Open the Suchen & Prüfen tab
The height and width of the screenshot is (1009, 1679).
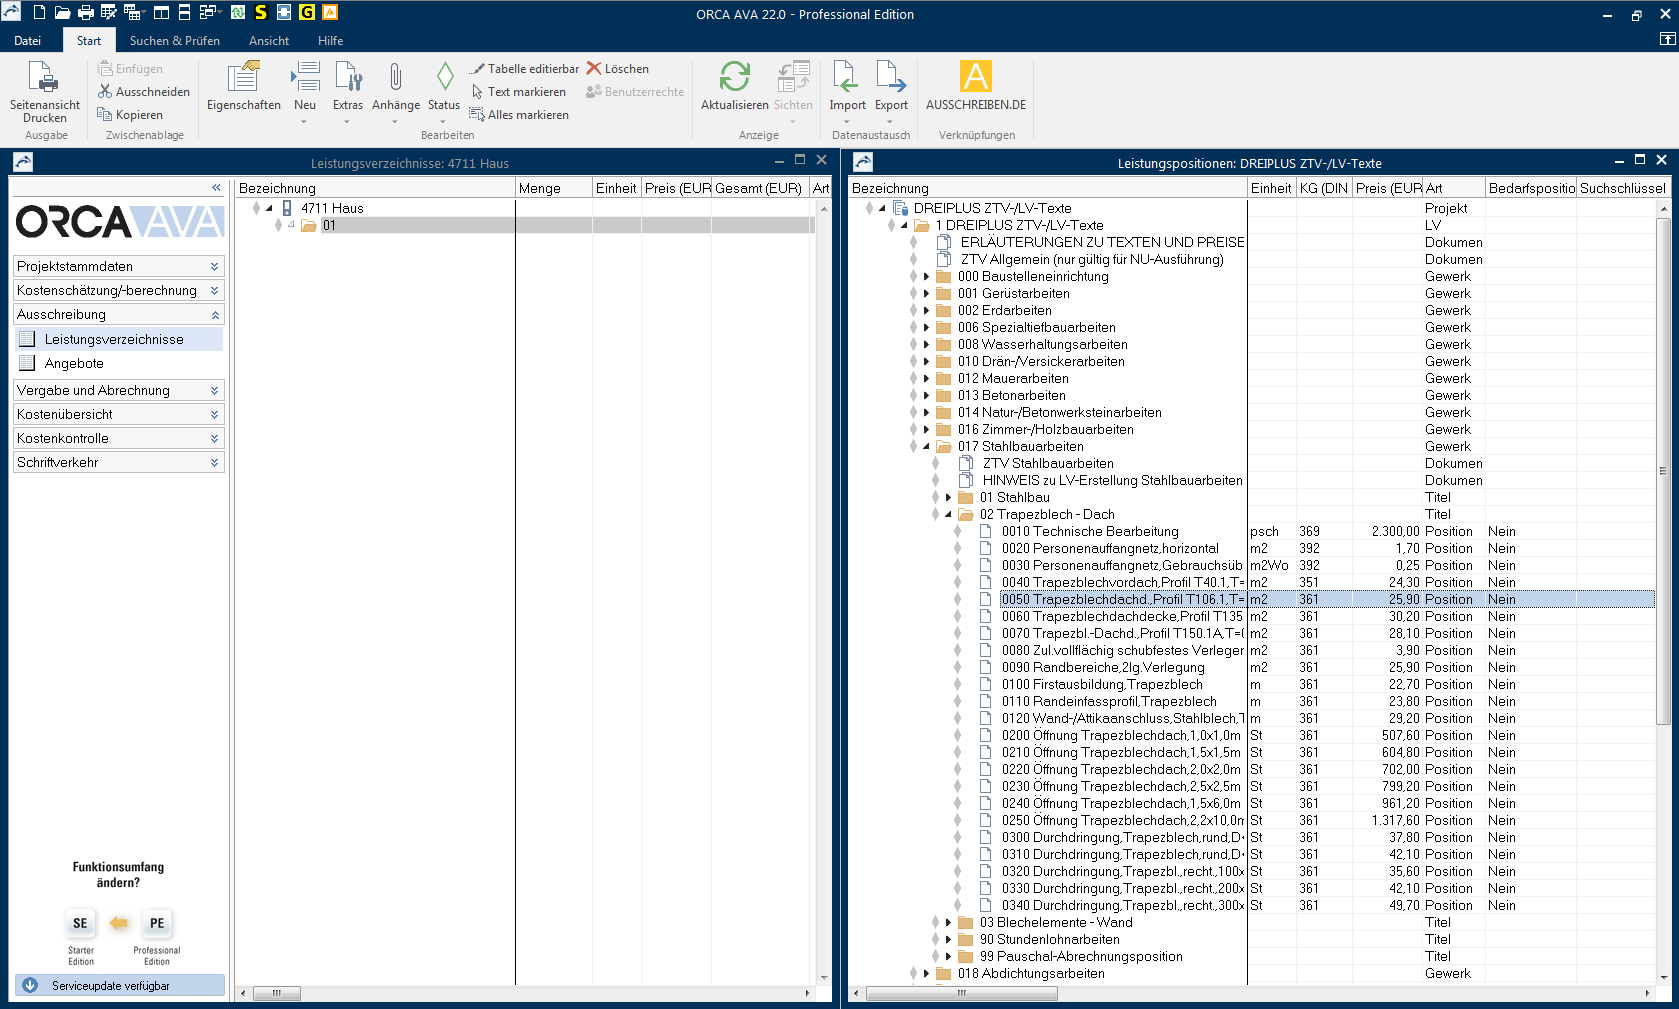174,41
